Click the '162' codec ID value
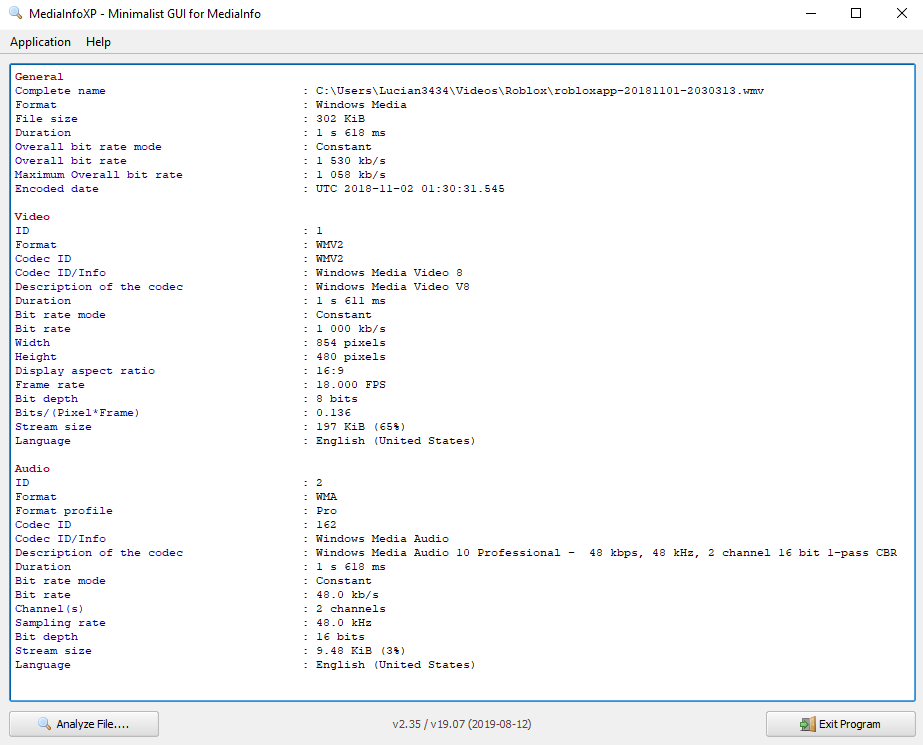 (x=326, y=525)
